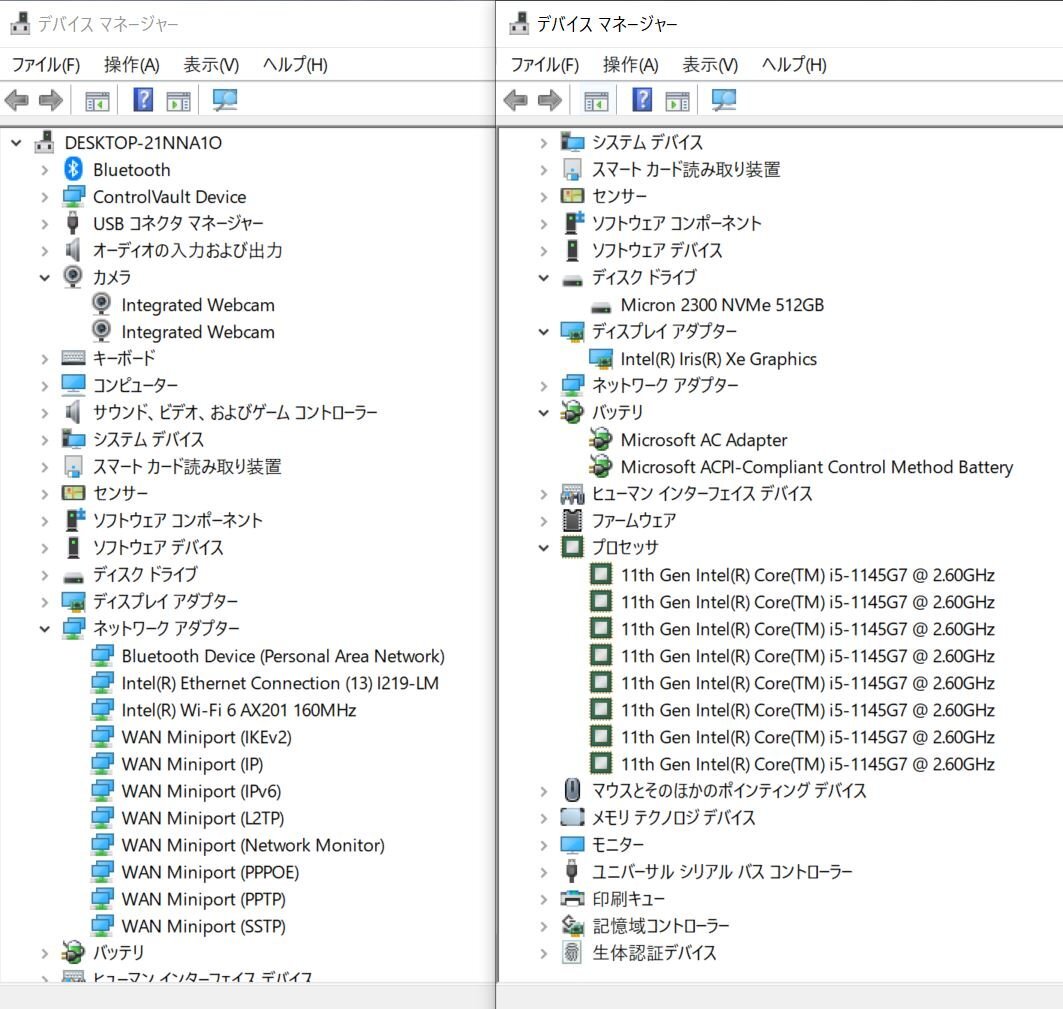The height and width of the screenshot is (1009, 1063).
Task: Select Microsoft ACPI-Compliant Control Method Battery
Action: coord(817,467)
